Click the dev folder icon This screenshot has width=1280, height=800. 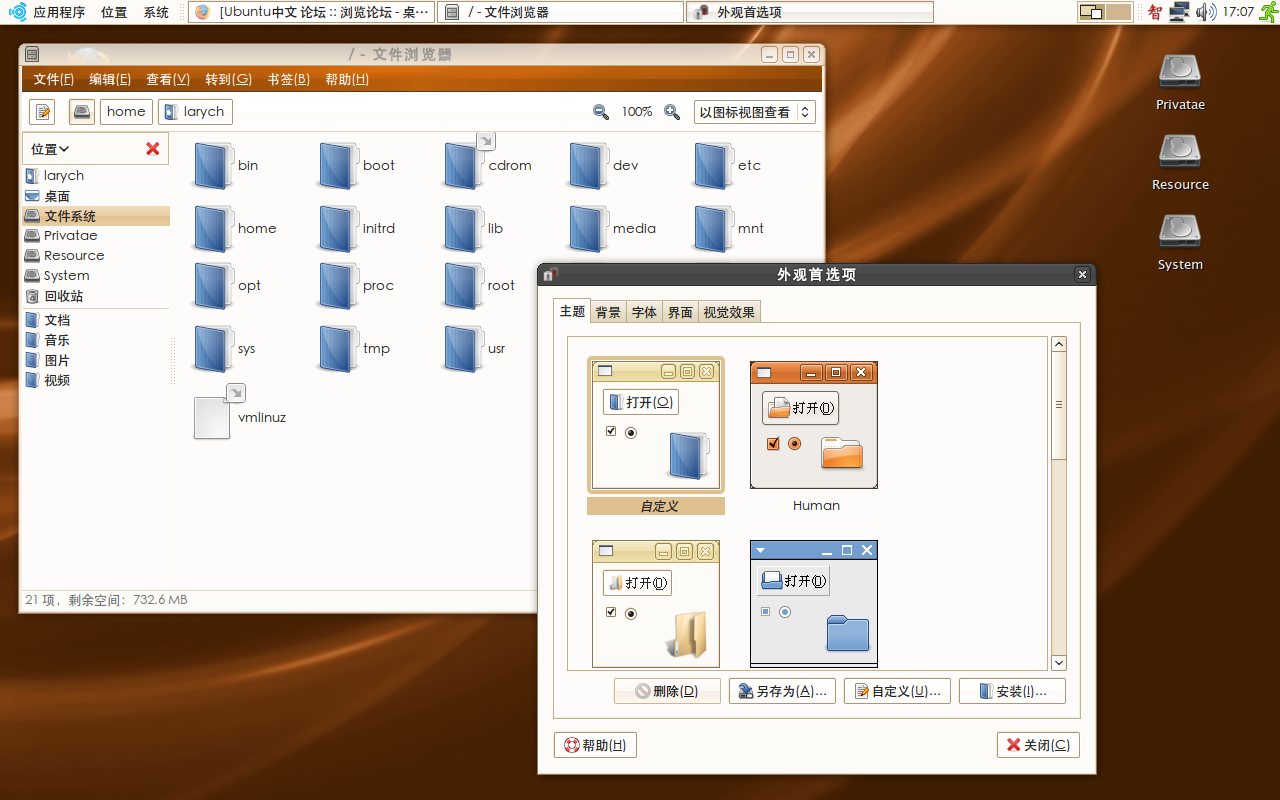pos(588,166)
